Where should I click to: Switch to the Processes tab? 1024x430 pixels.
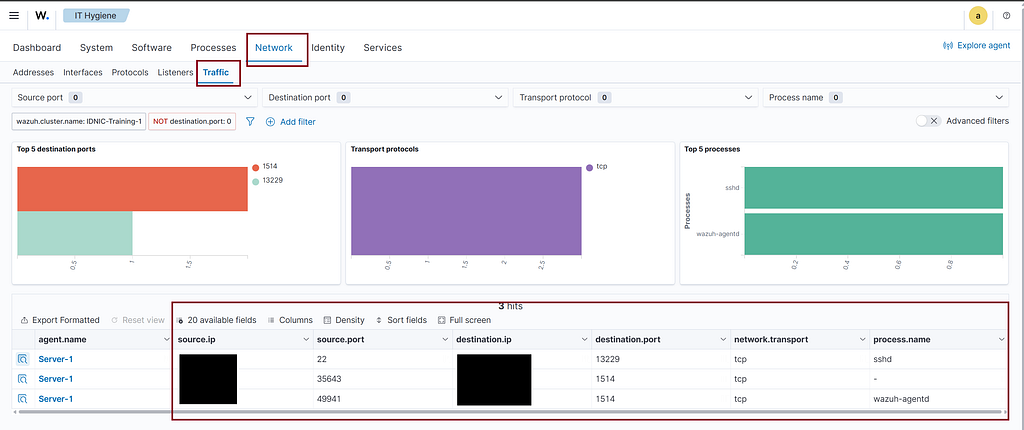click(x=213, y=48)
